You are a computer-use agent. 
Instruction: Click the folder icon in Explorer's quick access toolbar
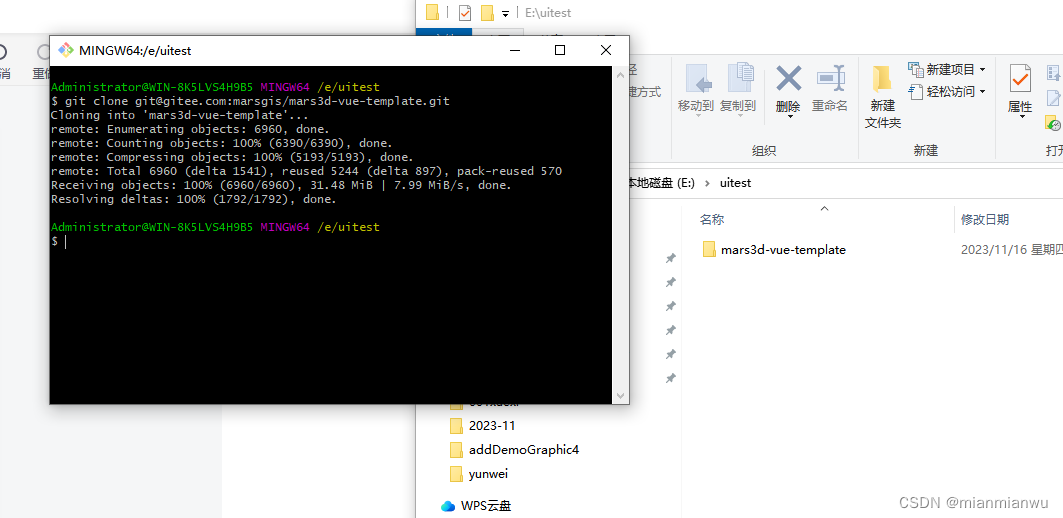433,12
